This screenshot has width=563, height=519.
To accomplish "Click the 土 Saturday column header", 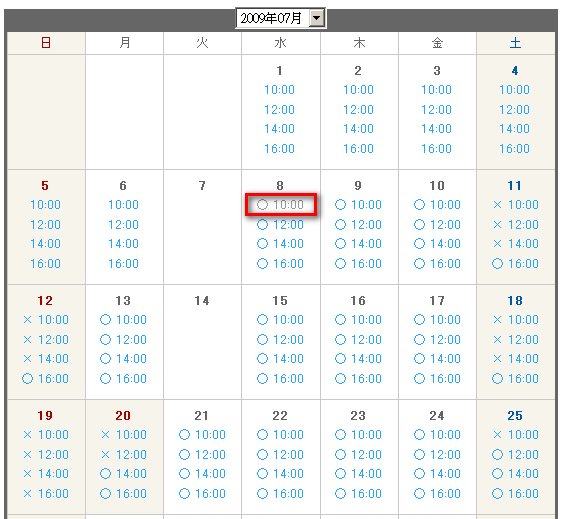I will tap(515, 43).
